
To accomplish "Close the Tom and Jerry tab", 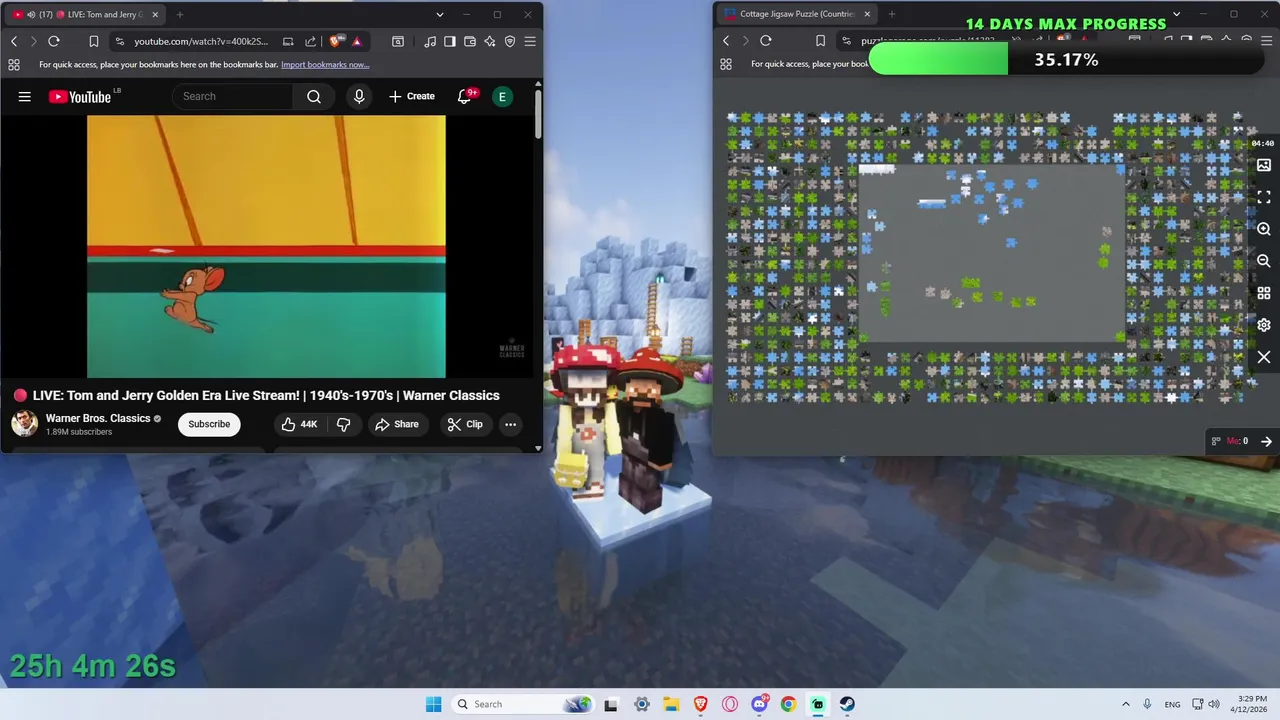I will pos(155,14).
